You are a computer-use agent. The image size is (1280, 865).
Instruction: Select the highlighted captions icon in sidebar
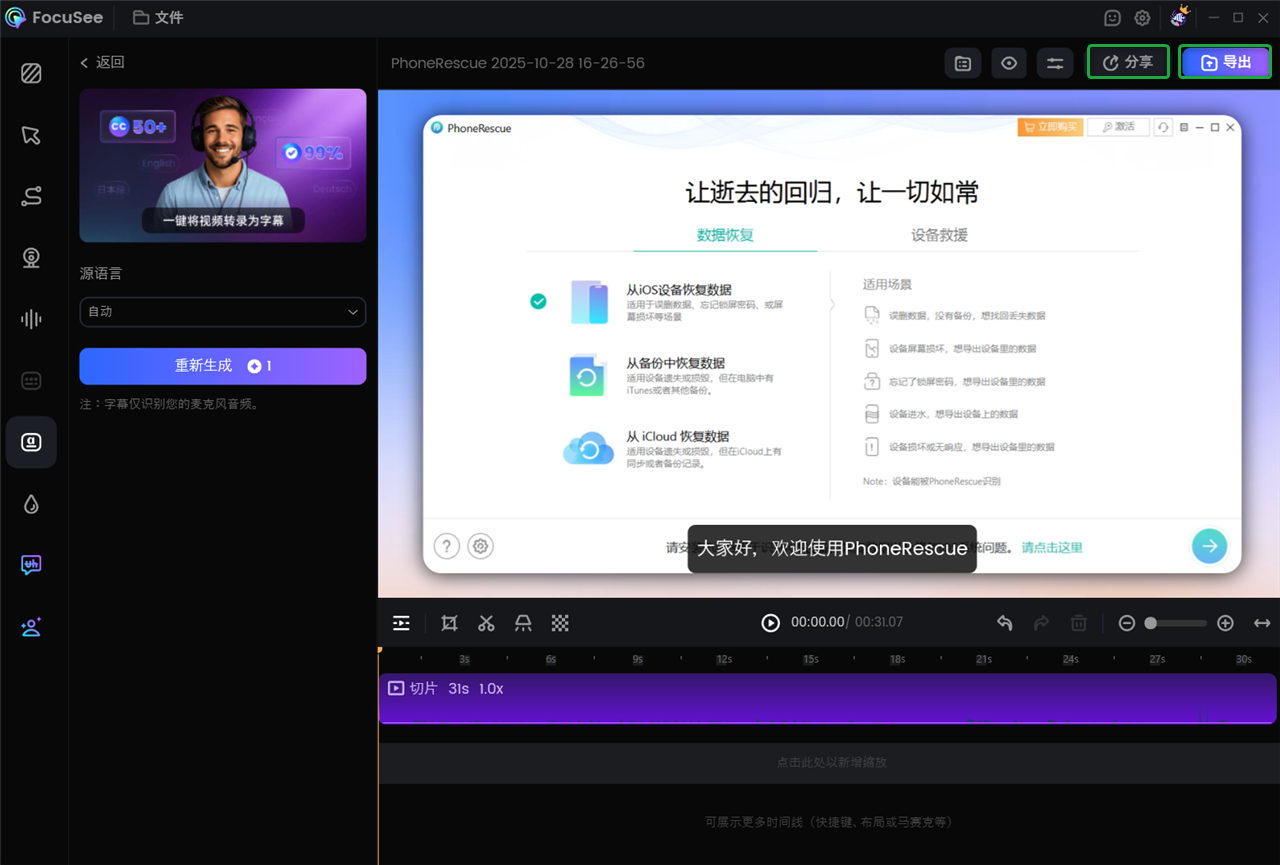(31, 442)
